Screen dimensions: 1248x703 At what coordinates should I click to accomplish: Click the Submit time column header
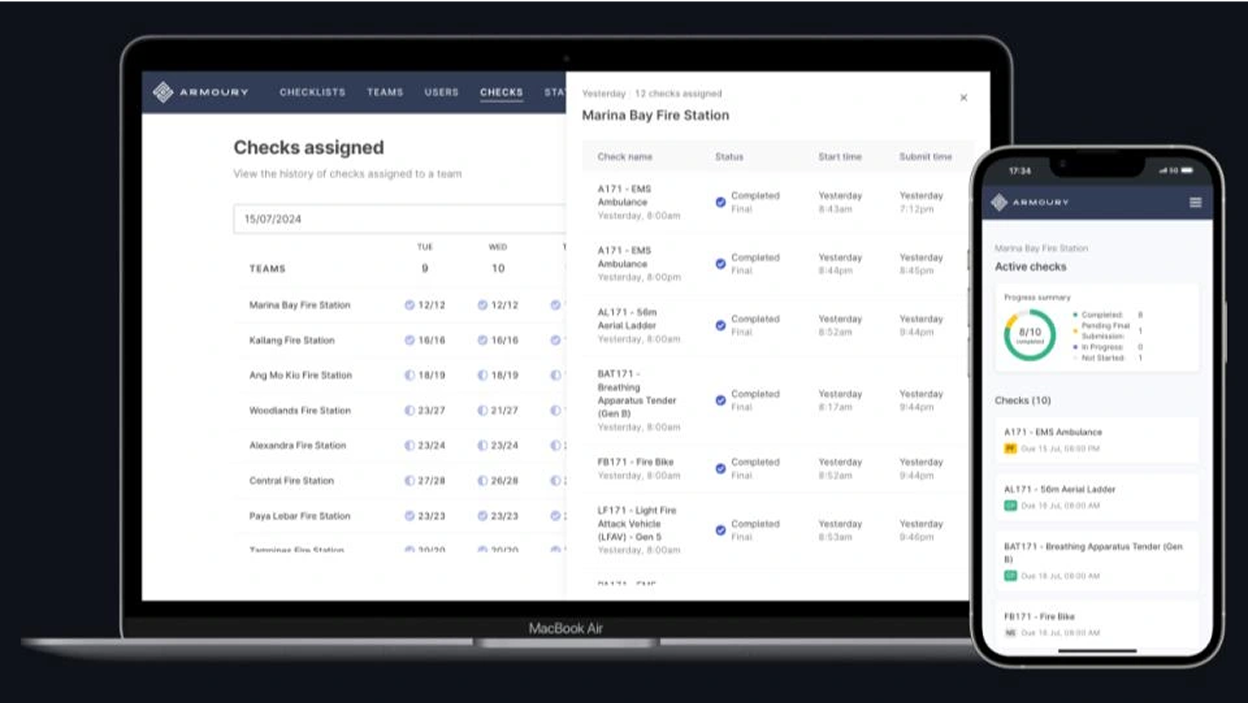click(x=926, y=157)
